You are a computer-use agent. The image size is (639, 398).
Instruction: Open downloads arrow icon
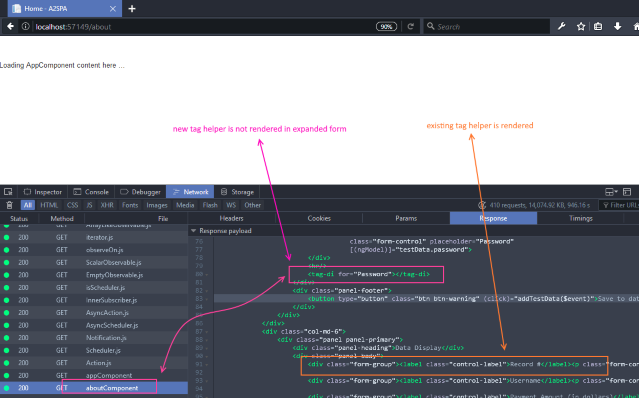coord(617,26)
